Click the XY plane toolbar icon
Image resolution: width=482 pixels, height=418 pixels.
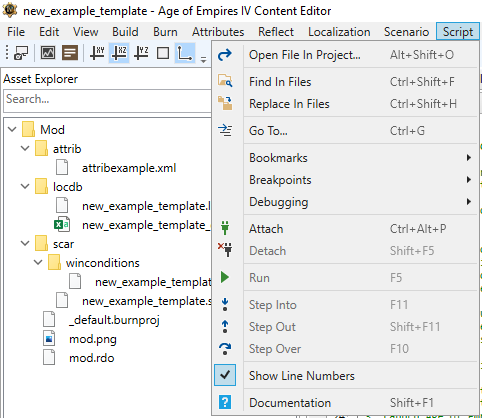[97, 53]
